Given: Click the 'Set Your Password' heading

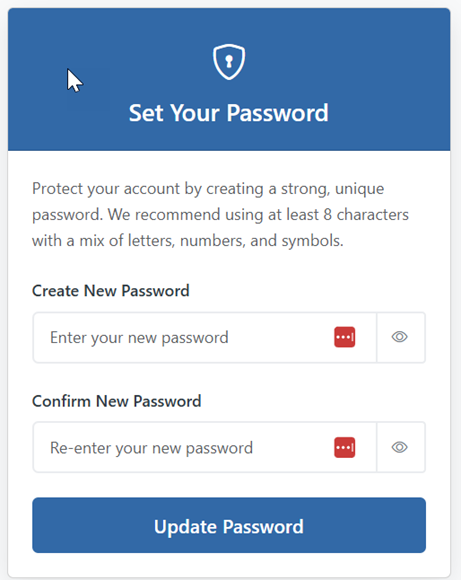Looking at the screenshot, I should pyautogui.click(x=229, y=113).
